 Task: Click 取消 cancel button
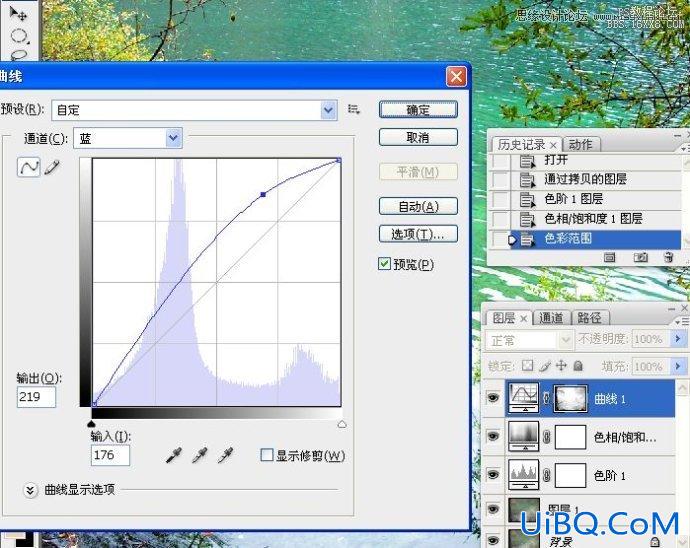418,137
